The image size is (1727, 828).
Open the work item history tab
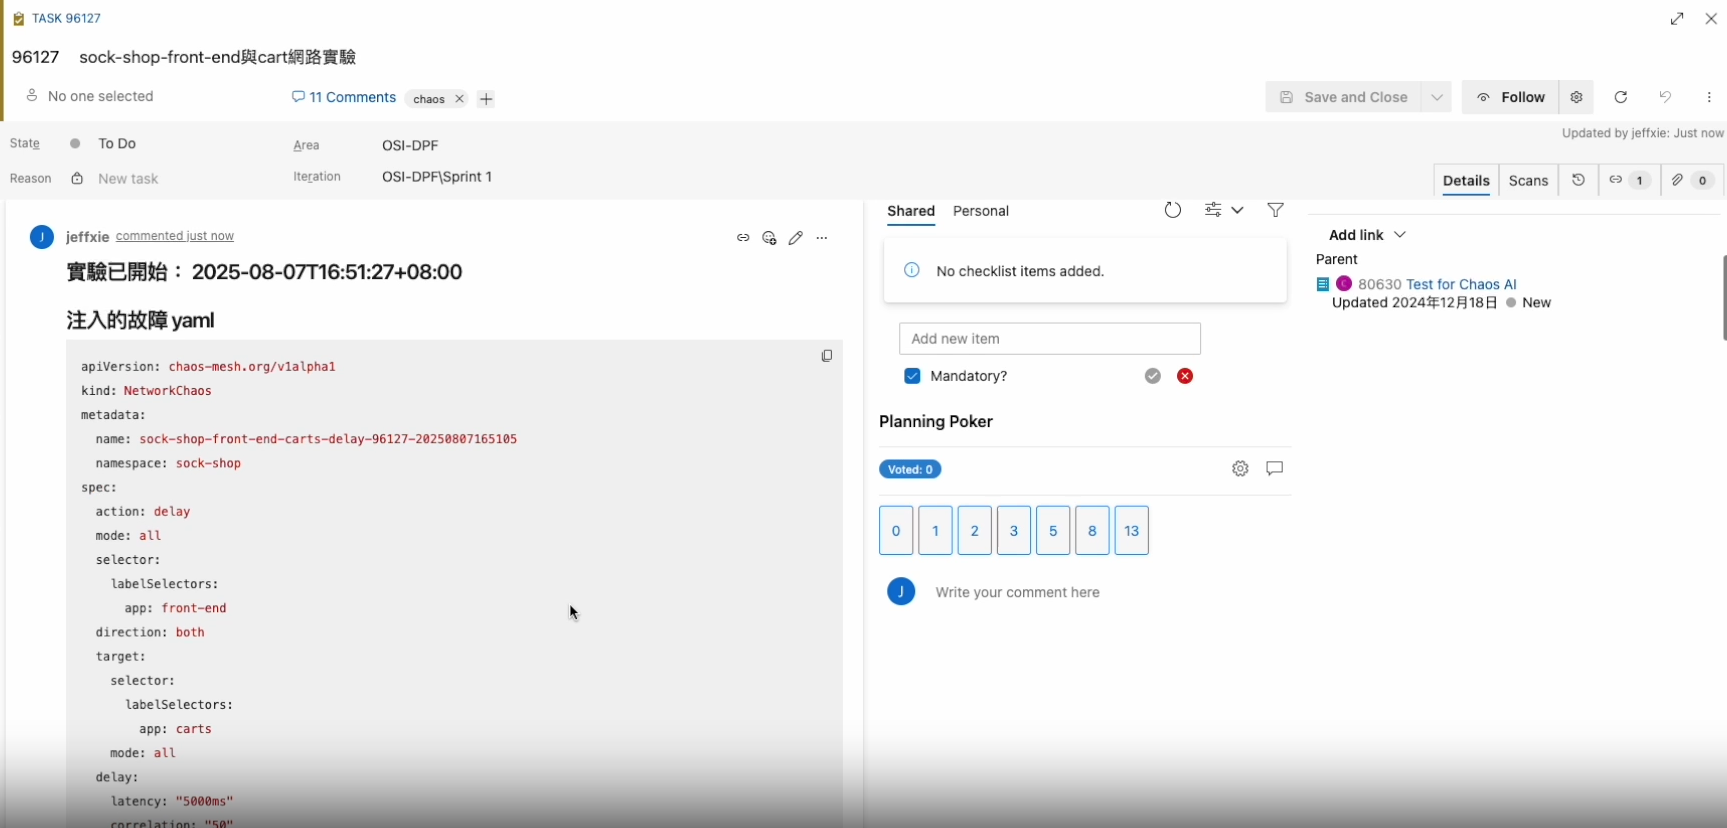[1578, 181]
